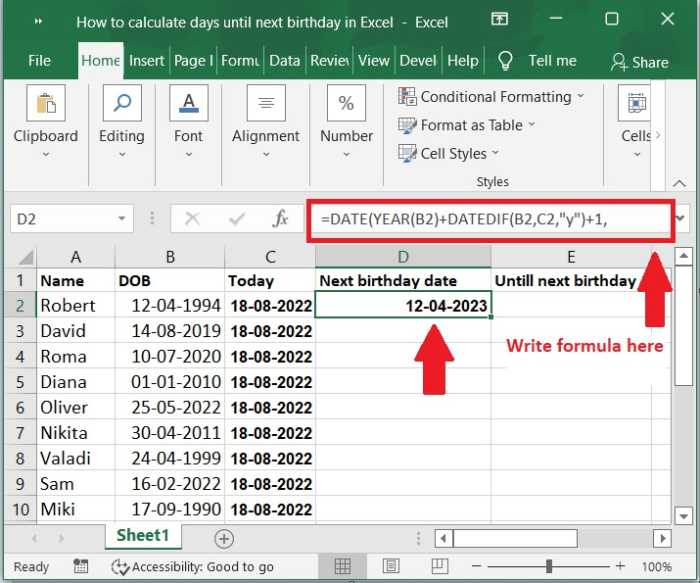Viewport: 700px width, 583px height.
Task: Click the Tell me lightbulb icon
Action: tap(505, 61)
